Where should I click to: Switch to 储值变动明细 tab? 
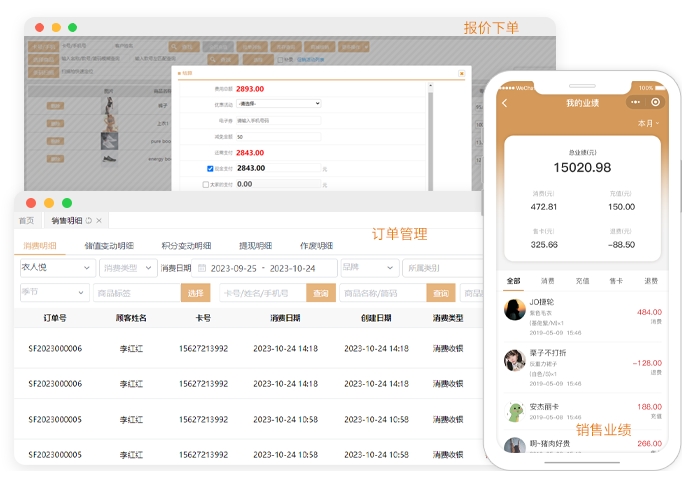point(110,246)
